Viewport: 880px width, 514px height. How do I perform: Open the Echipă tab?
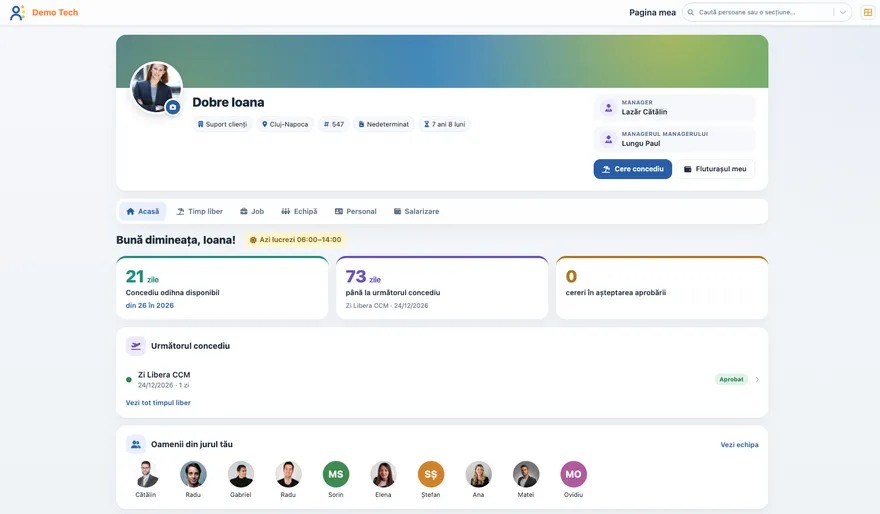click(x=299, y=212)
